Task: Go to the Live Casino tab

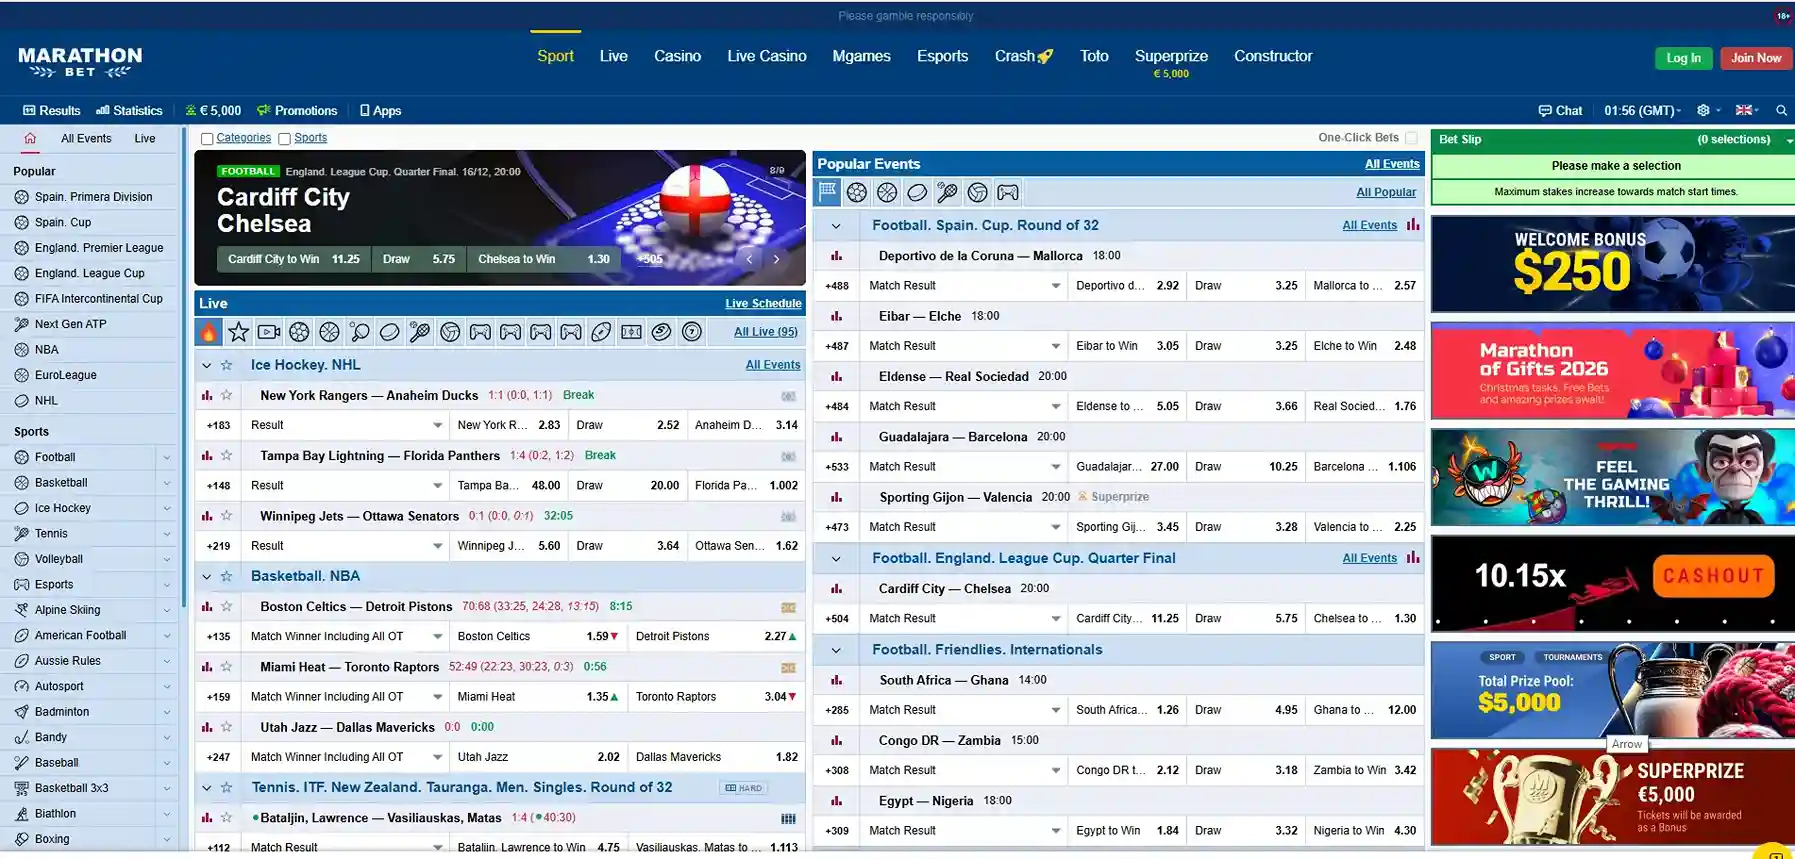Action: [x=766, y=56]
